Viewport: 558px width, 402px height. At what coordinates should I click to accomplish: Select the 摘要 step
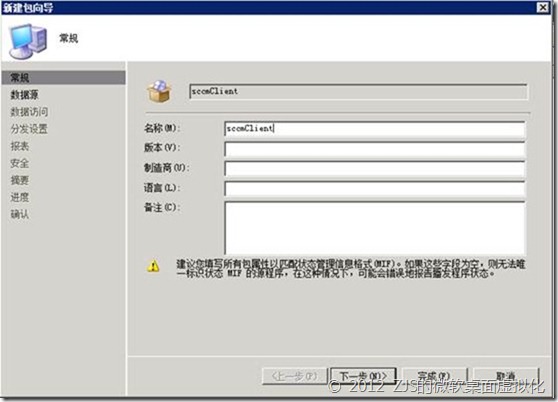coord(20,180)
